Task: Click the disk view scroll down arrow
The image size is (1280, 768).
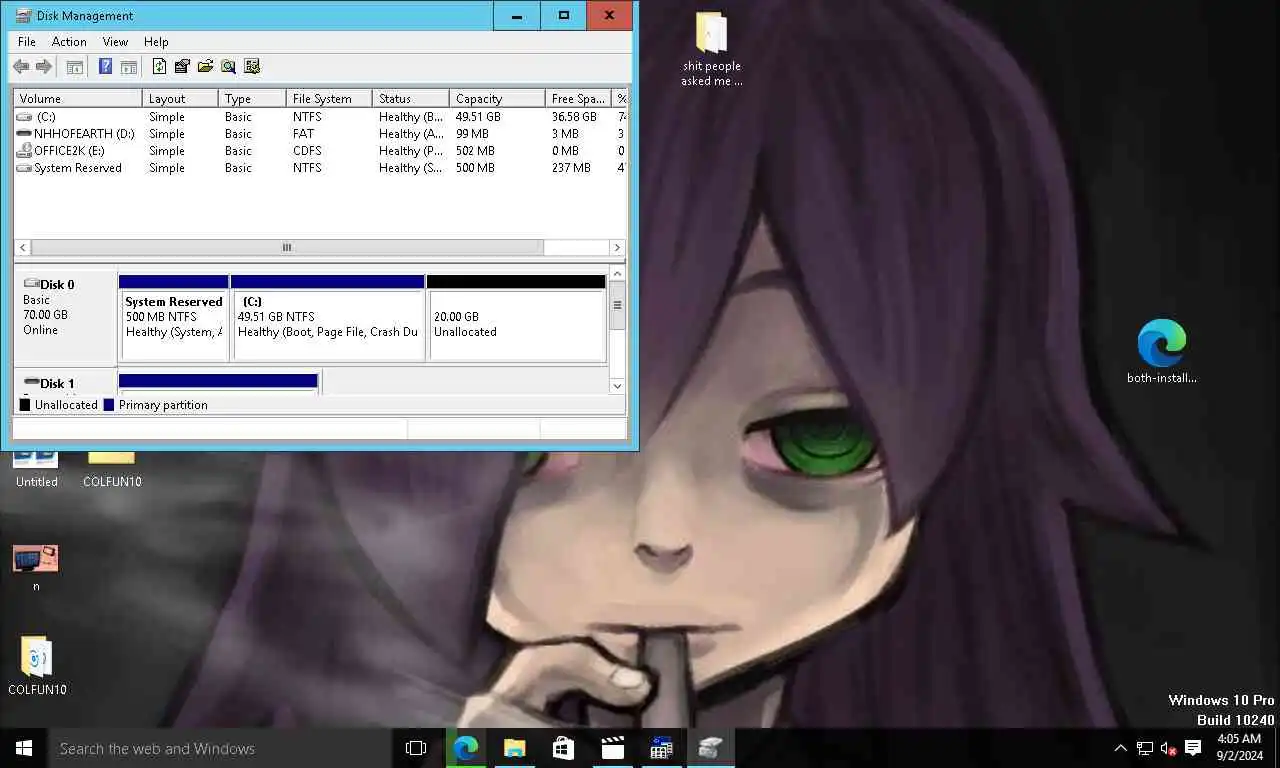Action: point(617,386)
